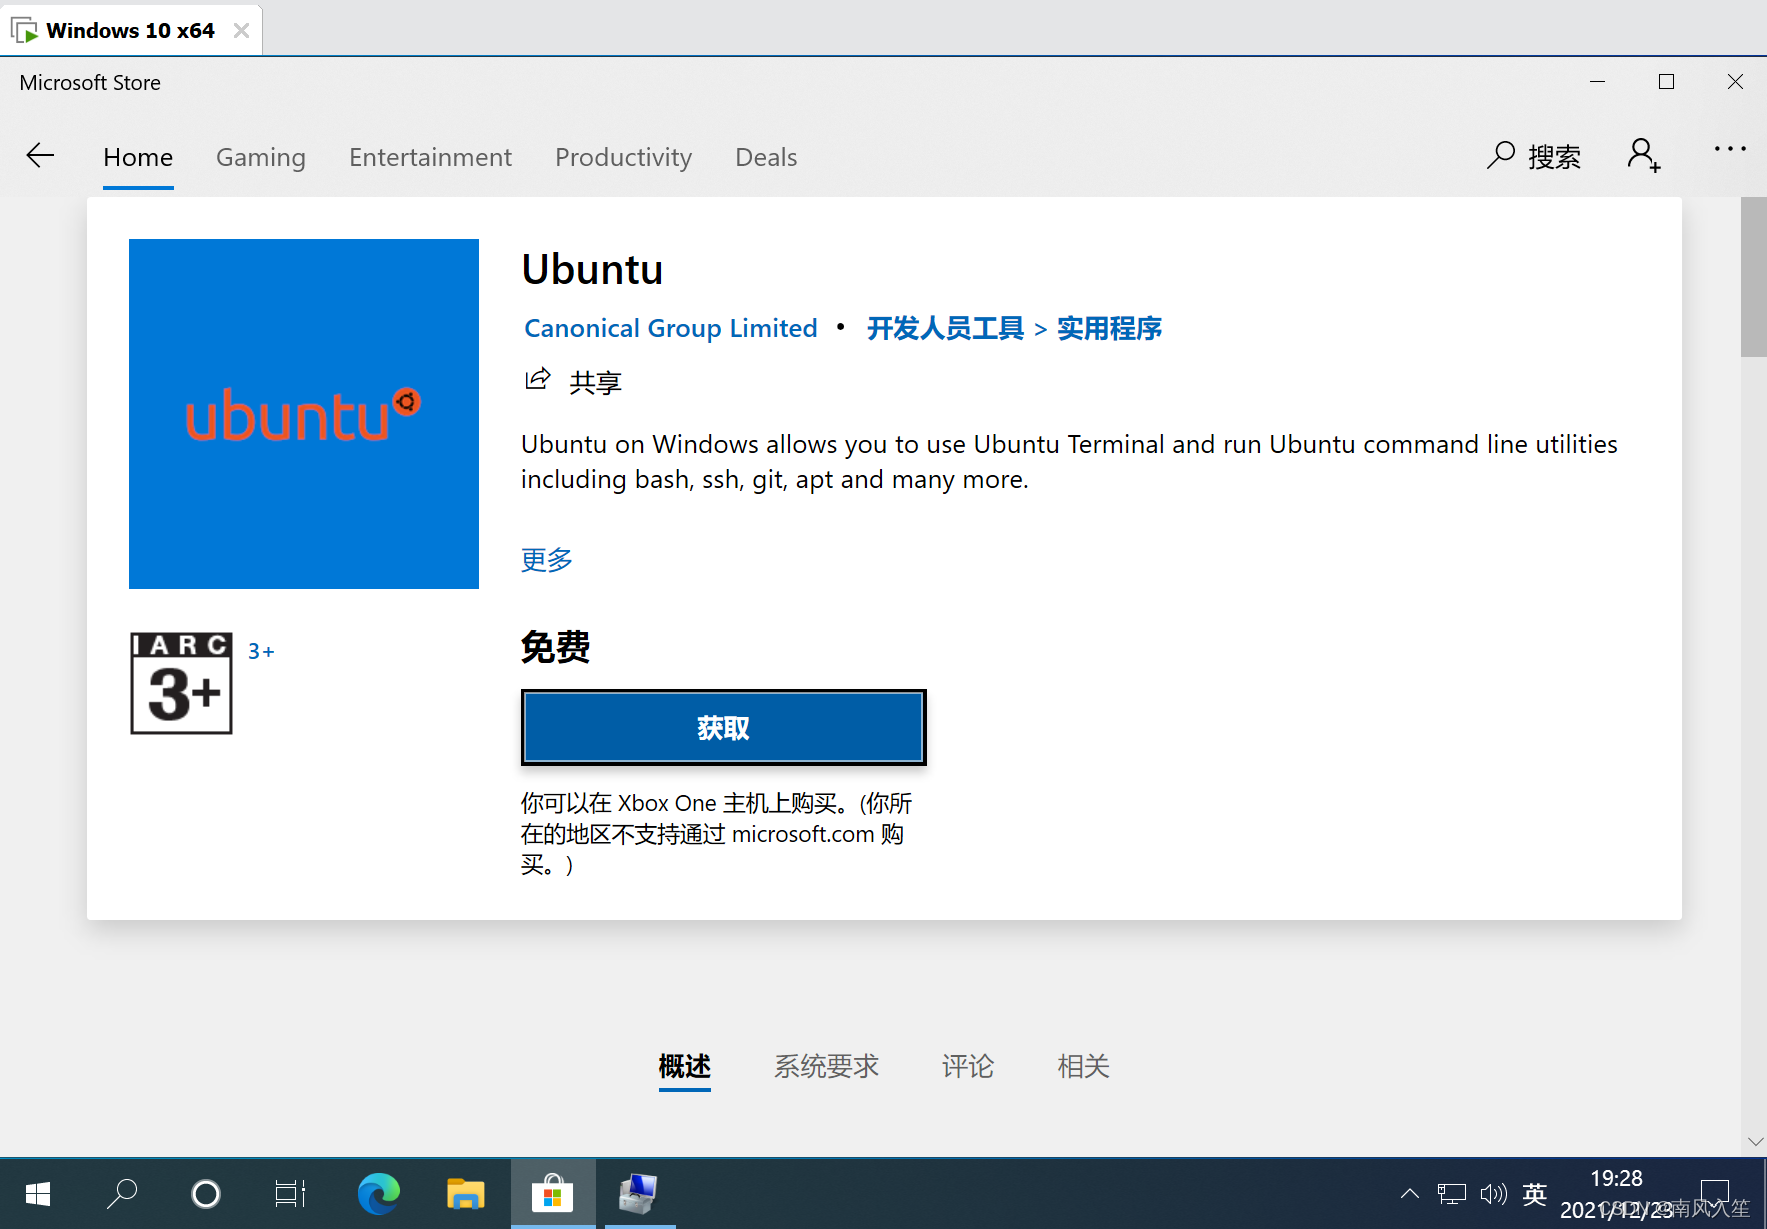Switch to the Gaming tab
Screen dimensions: 1767x1229
(x=261, y=158)
